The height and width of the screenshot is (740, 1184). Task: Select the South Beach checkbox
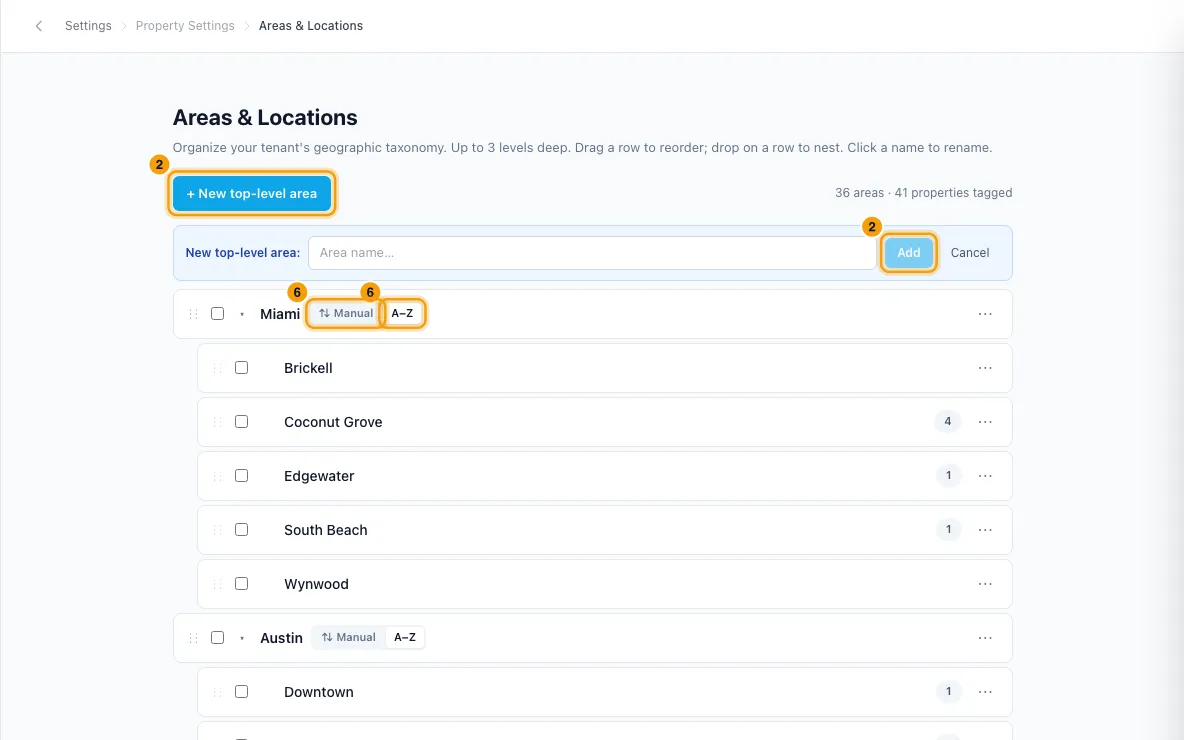pos(242,529)
